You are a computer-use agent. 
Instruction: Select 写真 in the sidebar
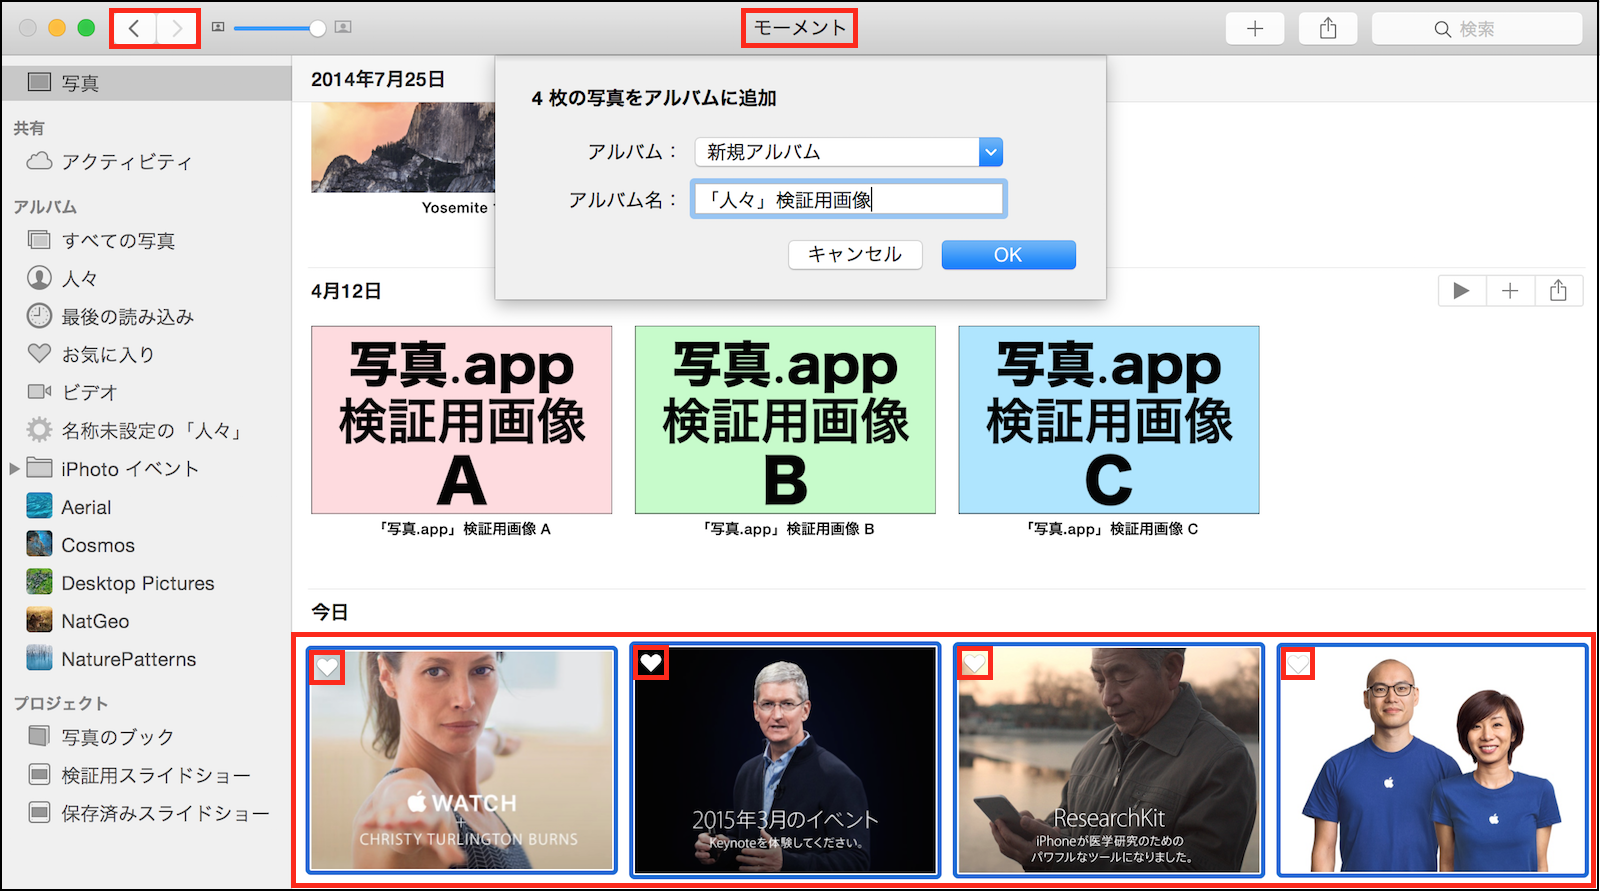point(146,83)
